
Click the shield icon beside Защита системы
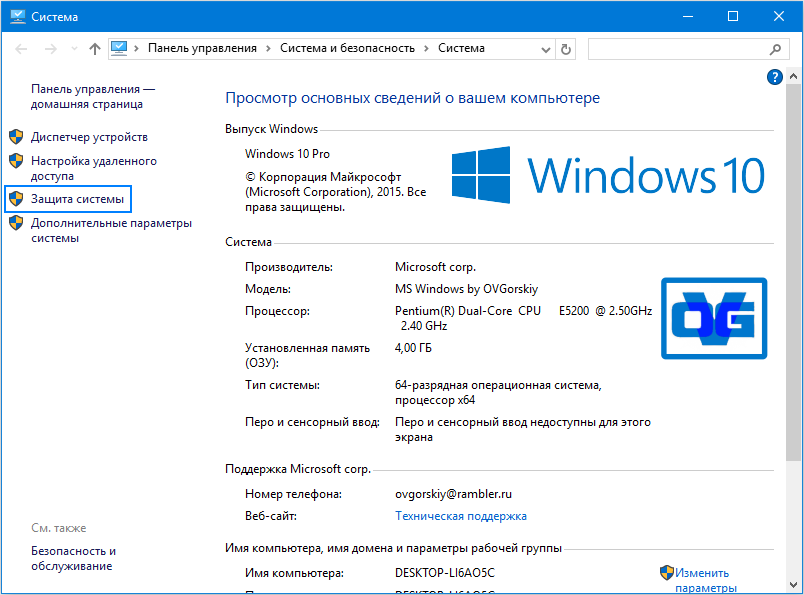pyautogui.click(x=14, y=199)
